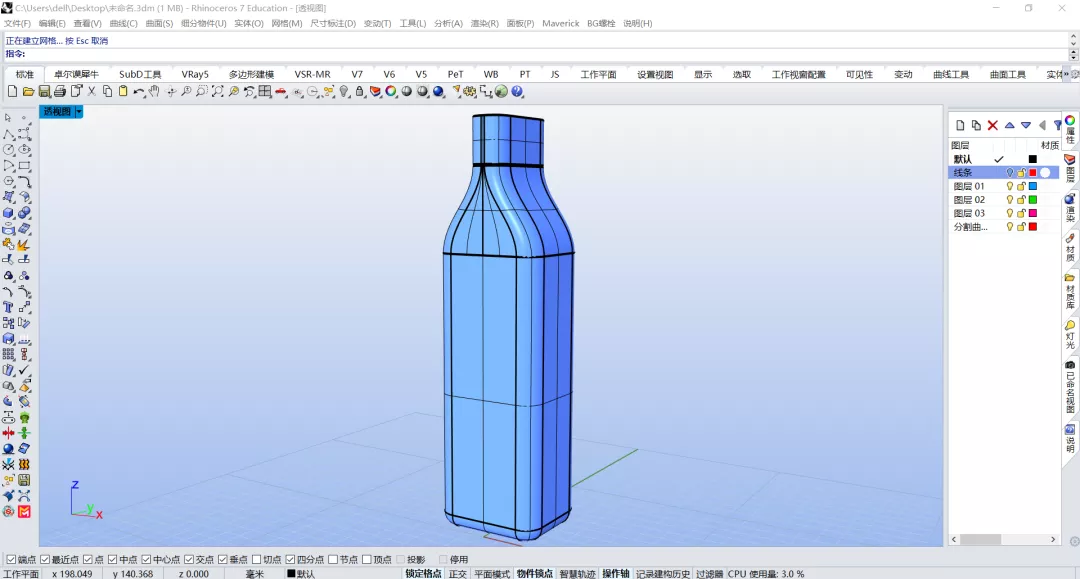Screen dimensions: 1080x579
Task: Click the 正交 status bar button
Action: 458,573
